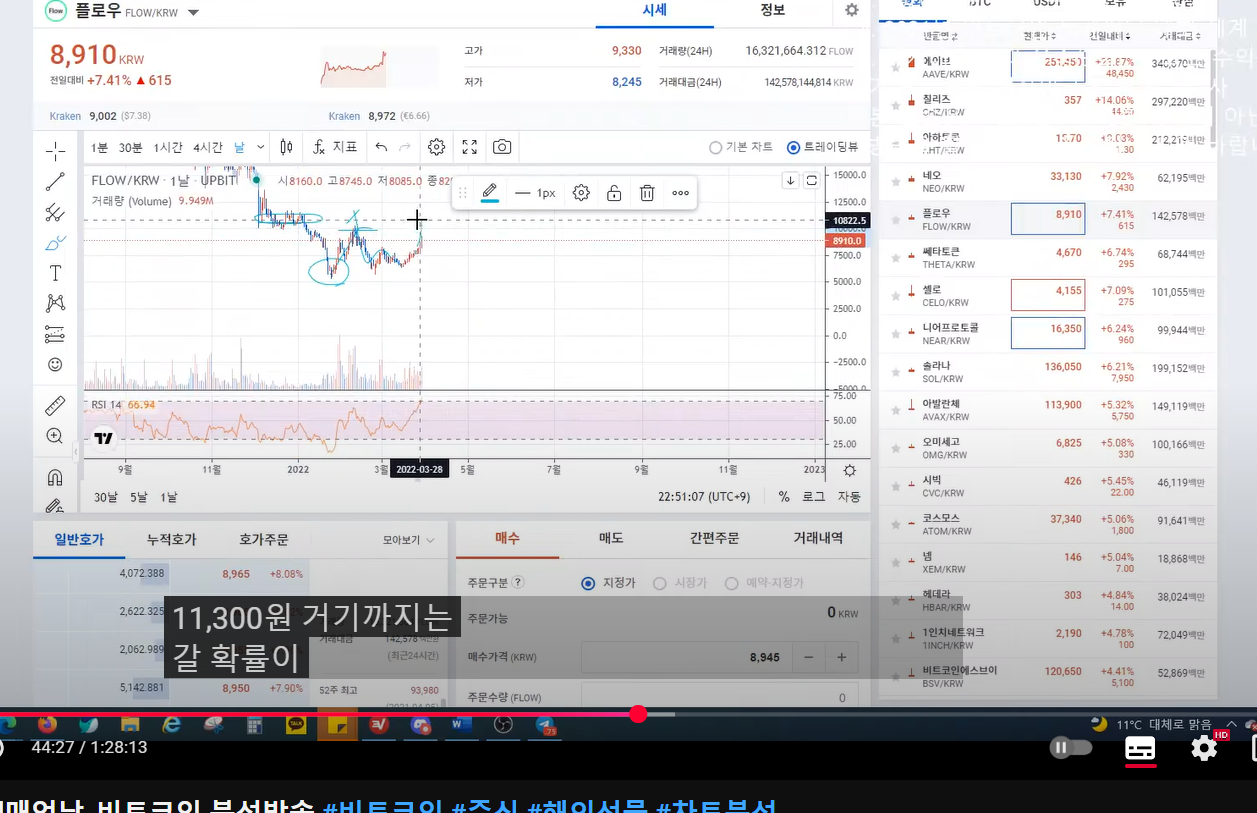Open the emoji icons tool
This screenshot has height=813, width=1257.
click(x=55, y=365)
